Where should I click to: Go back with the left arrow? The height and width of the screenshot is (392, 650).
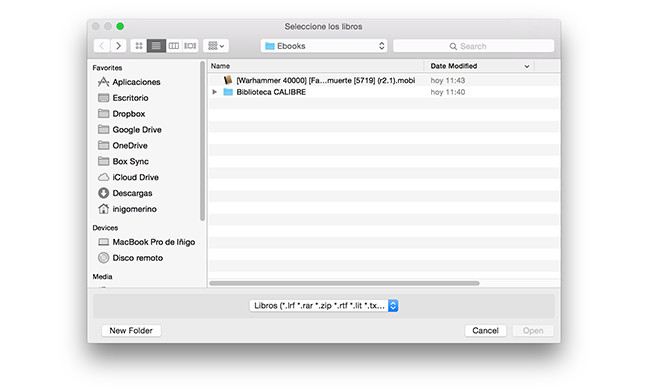(x=102, y=46)
